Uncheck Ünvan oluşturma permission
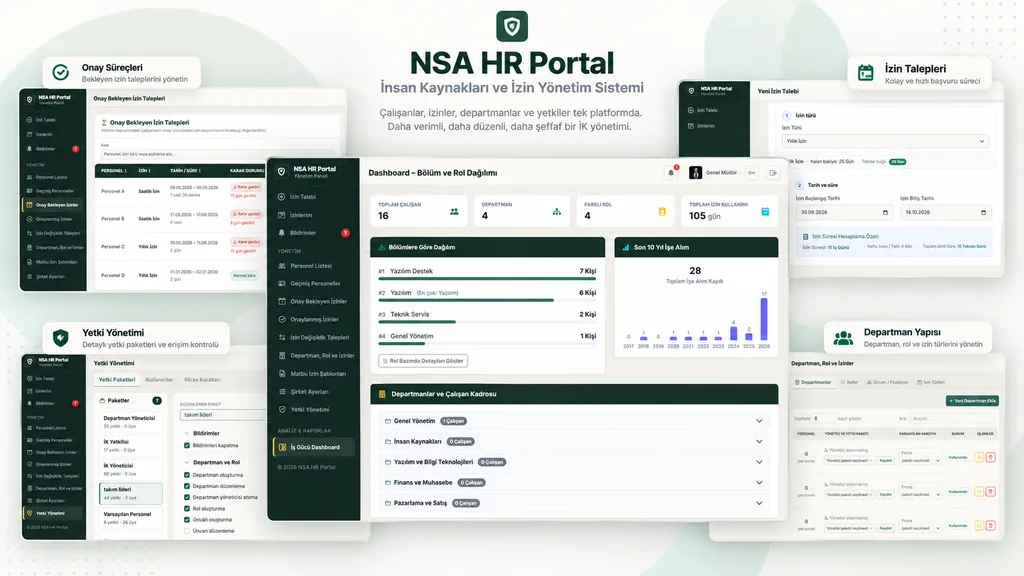This screenshot has height=576, width=1024. coord(187,520)
